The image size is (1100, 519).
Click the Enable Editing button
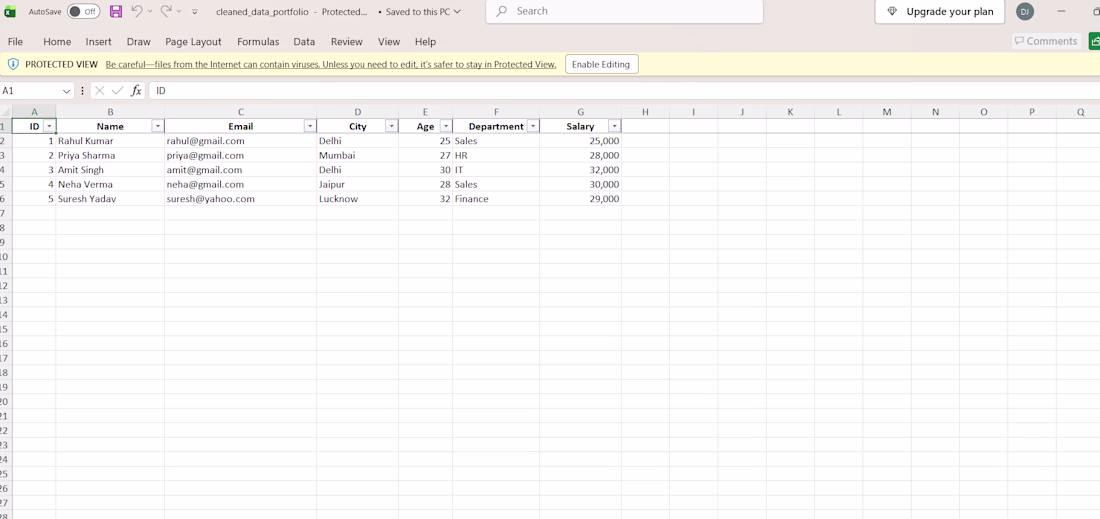click(x=601, y=65)
